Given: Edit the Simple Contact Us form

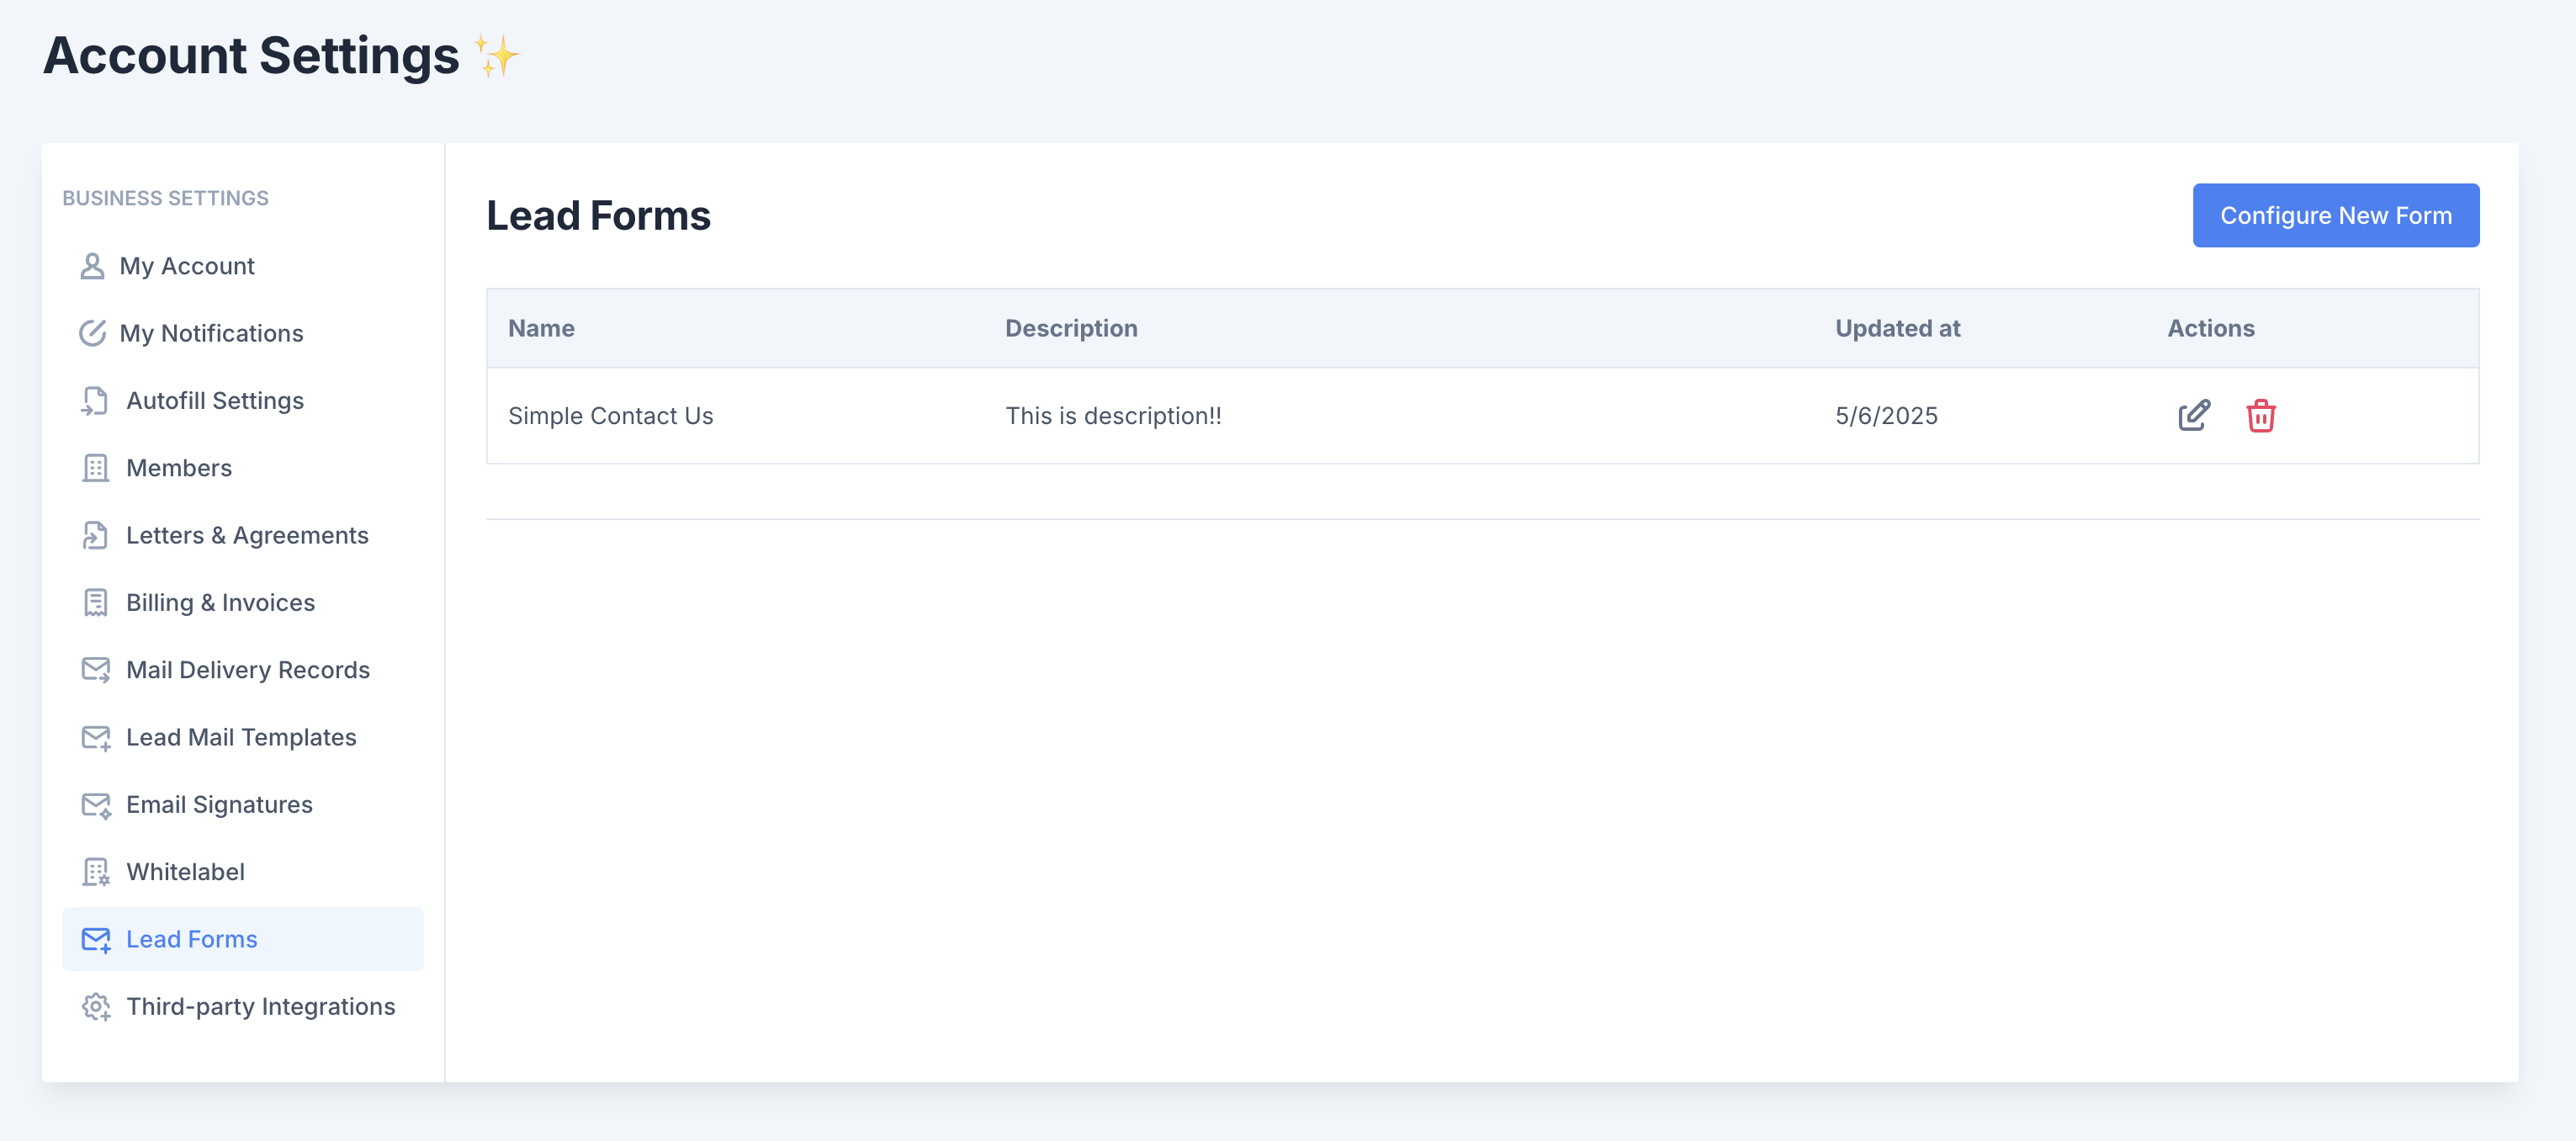Looking at the screenshot, I should 2194,415.
